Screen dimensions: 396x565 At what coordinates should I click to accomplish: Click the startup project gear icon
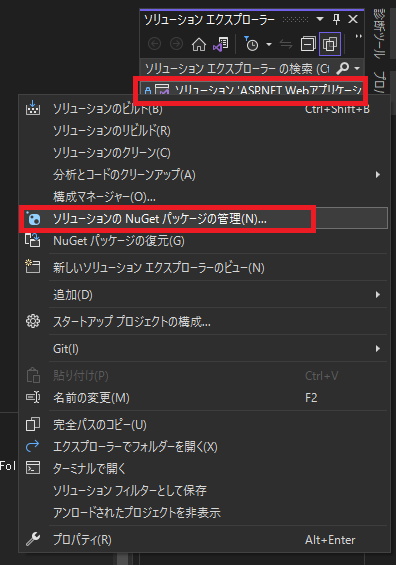pos(33,321)
